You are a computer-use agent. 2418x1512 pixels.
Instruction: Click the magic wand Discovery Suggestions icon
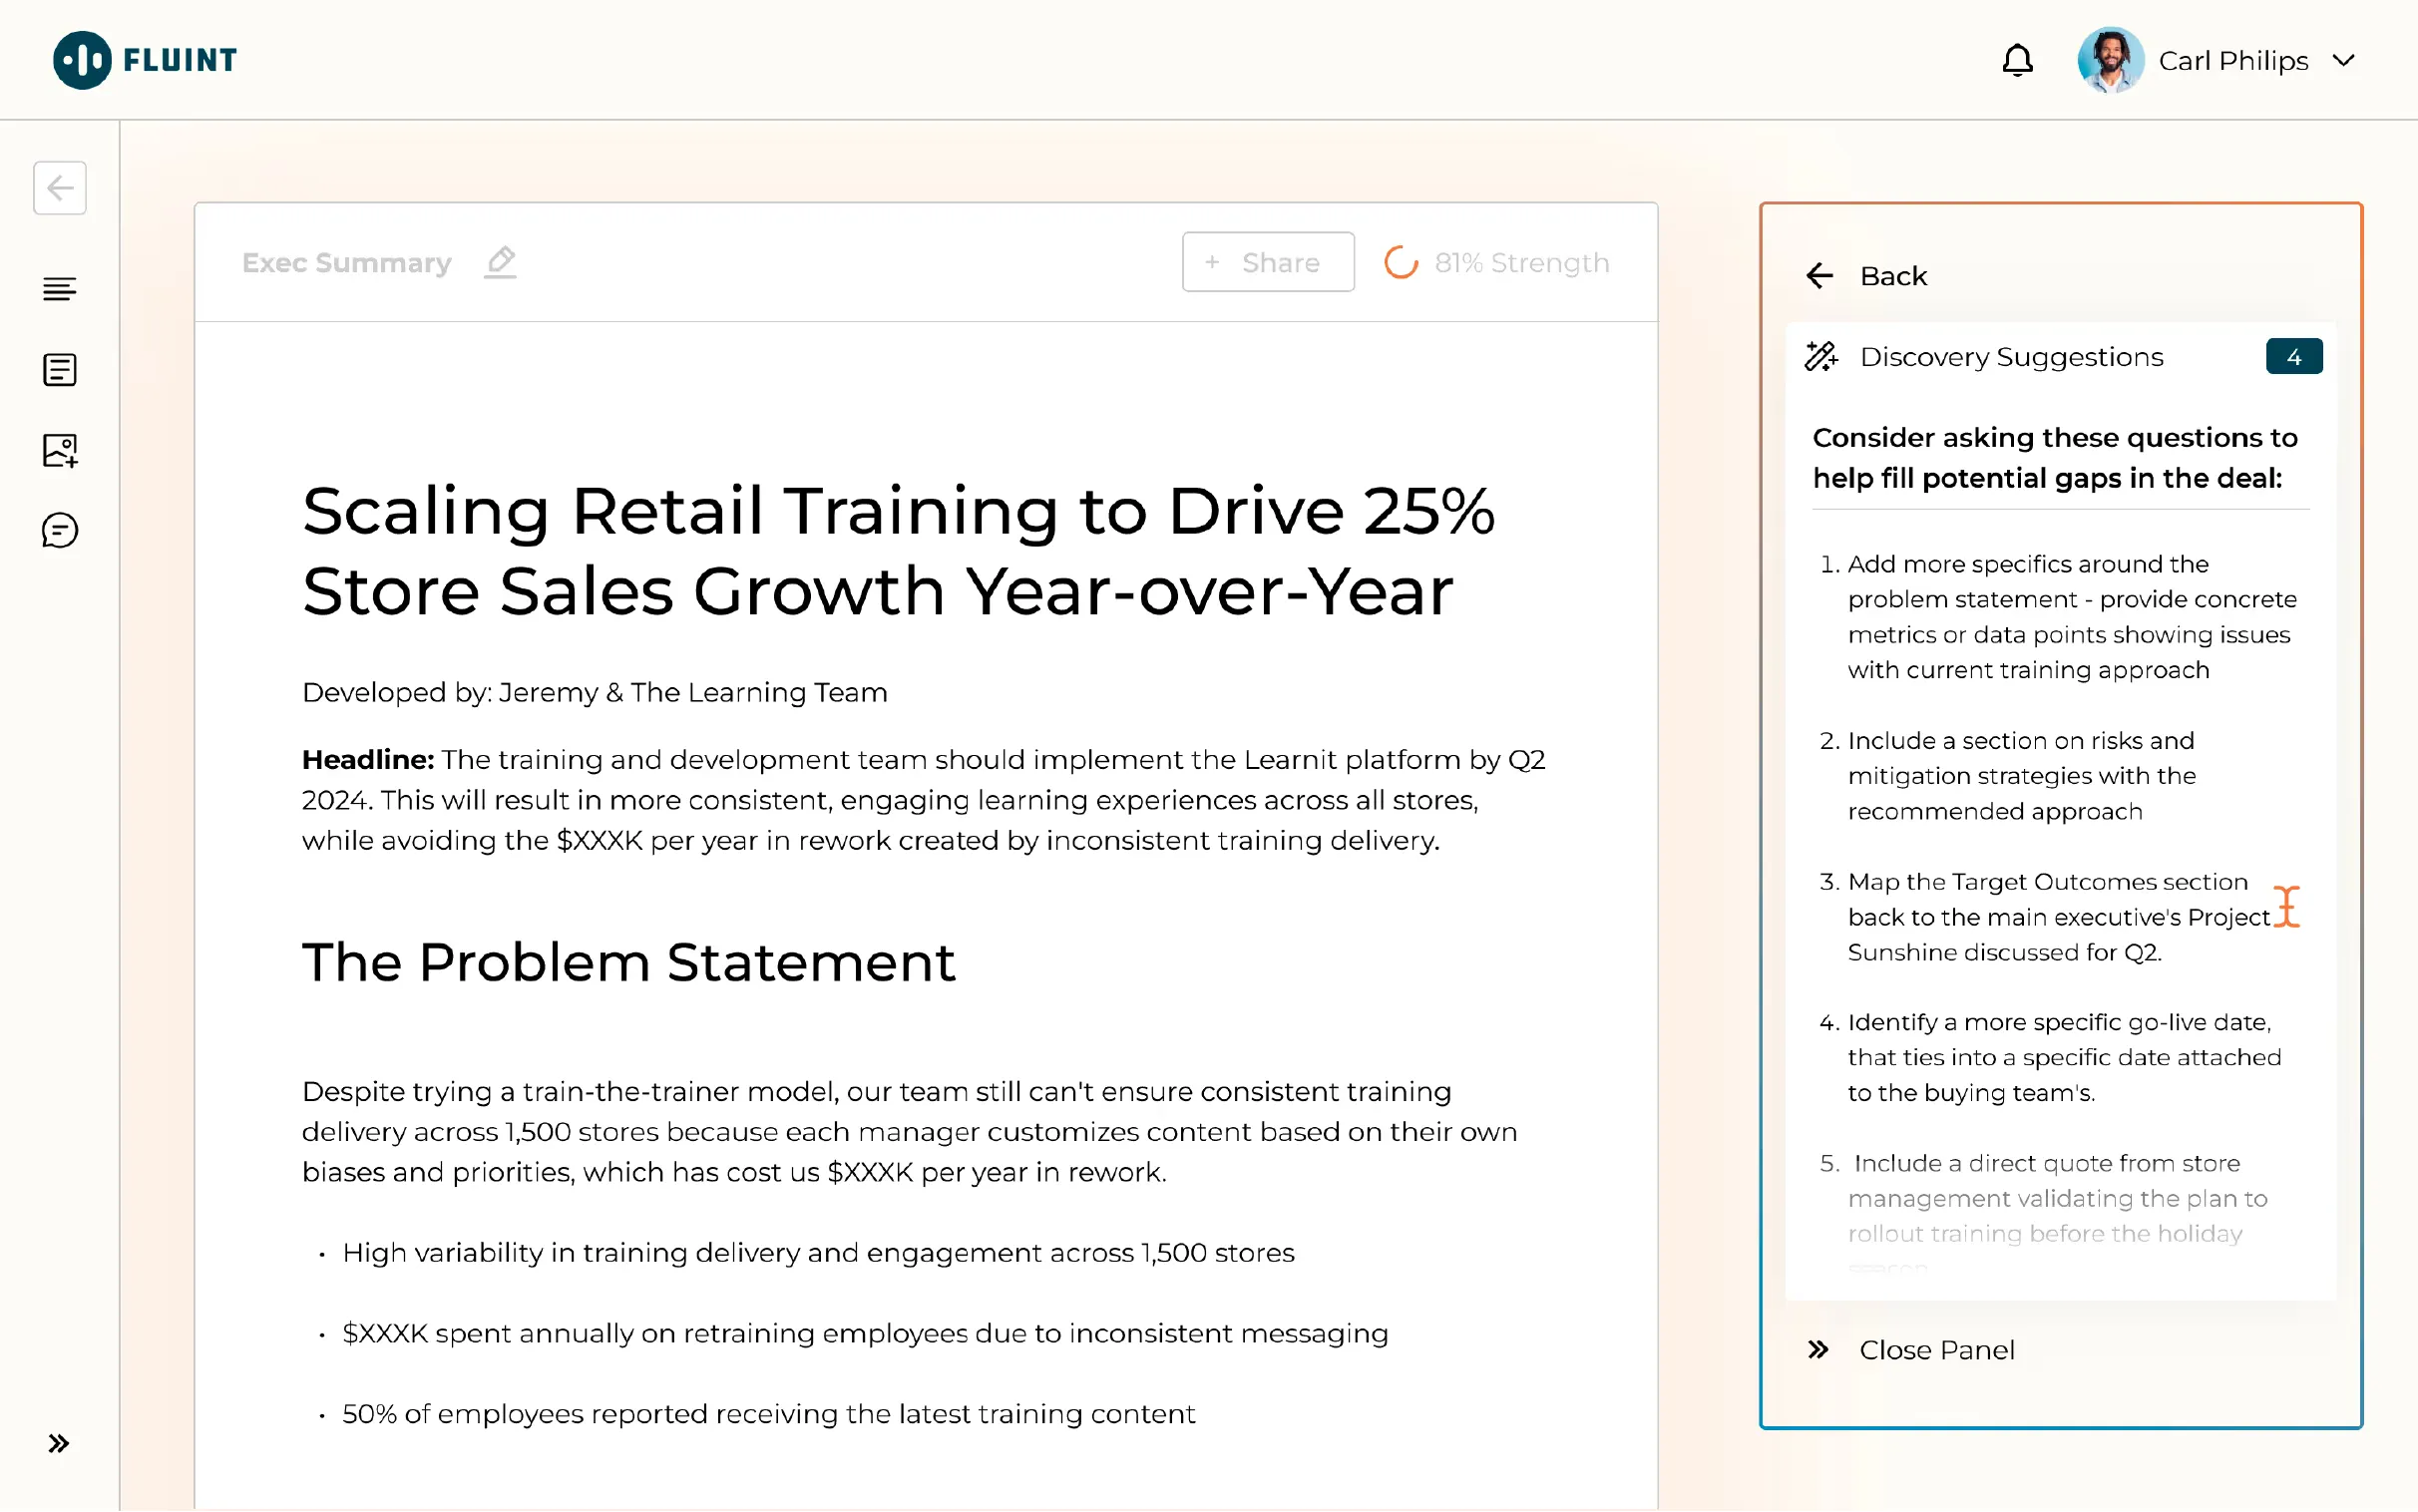pos(1820,357)
